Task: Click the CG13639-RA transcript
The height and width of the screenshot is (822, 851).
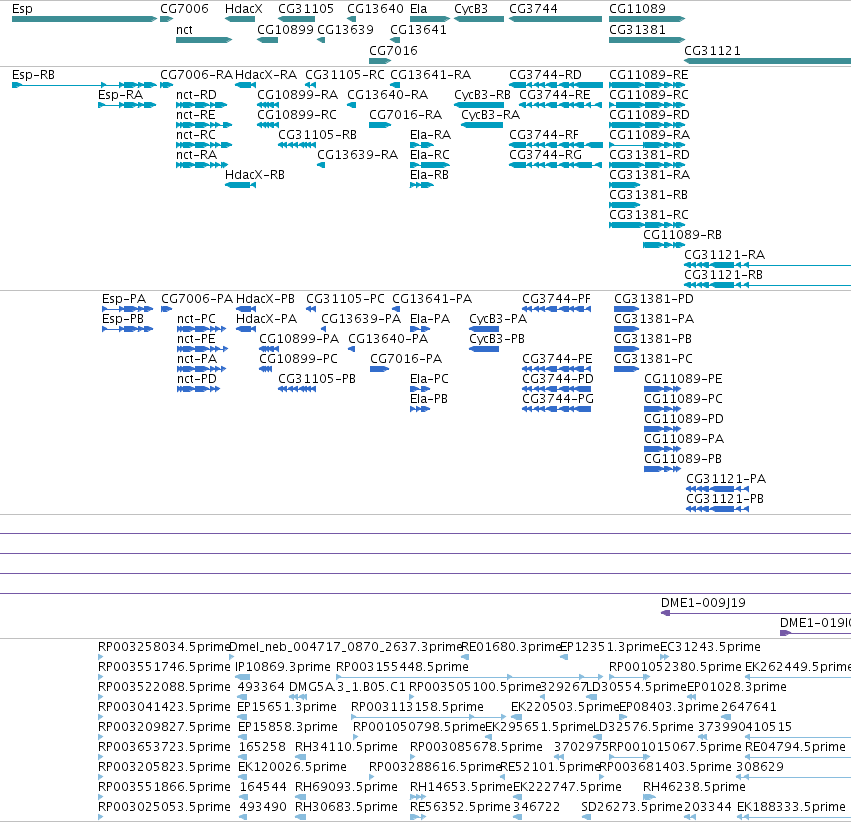Action: [x=321, y=165]
